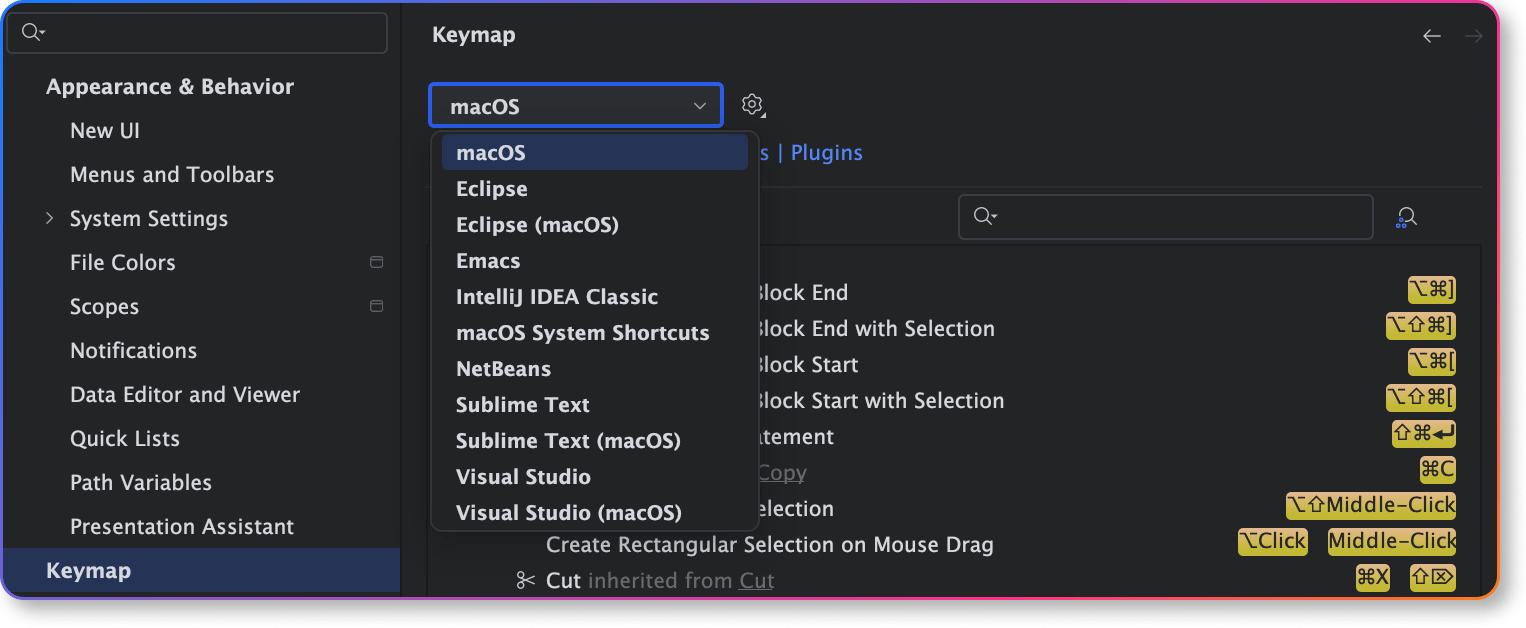Open the File Colors settings
The height and width of the screenshot is (628, 1526).
coord(123,263)
